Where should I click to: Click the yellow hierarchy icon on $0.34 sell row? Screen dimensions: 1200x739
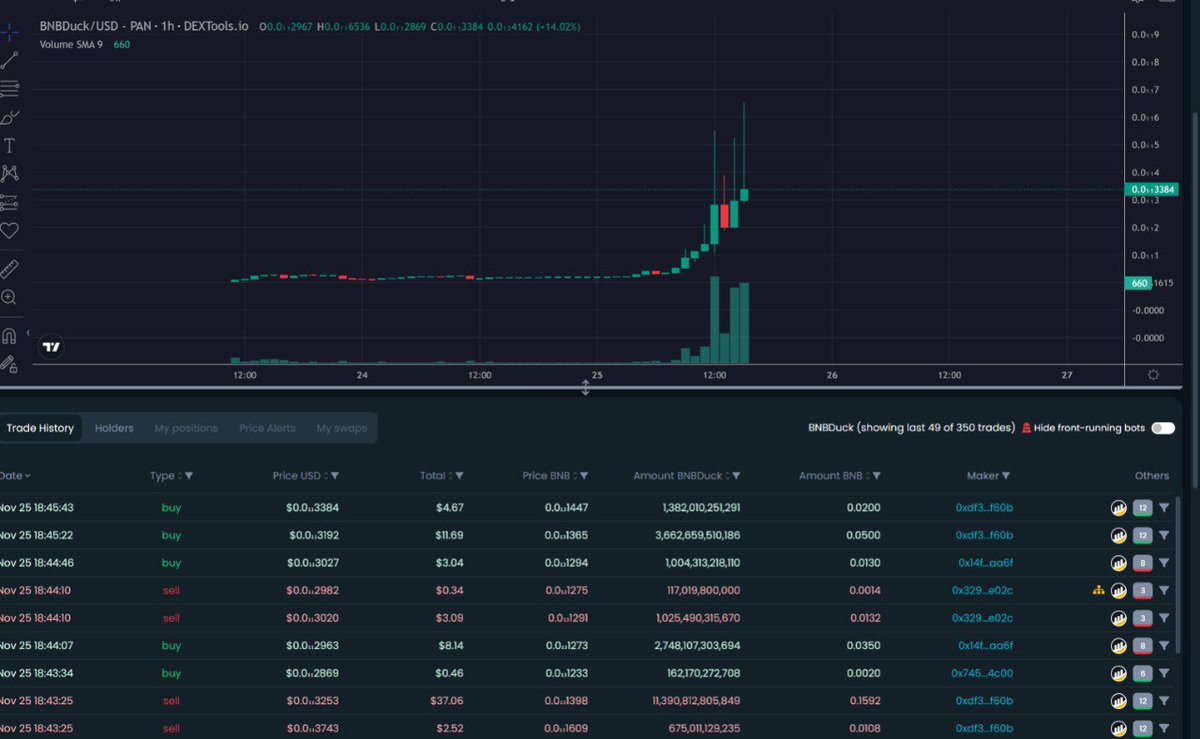tap(1098, 590)
